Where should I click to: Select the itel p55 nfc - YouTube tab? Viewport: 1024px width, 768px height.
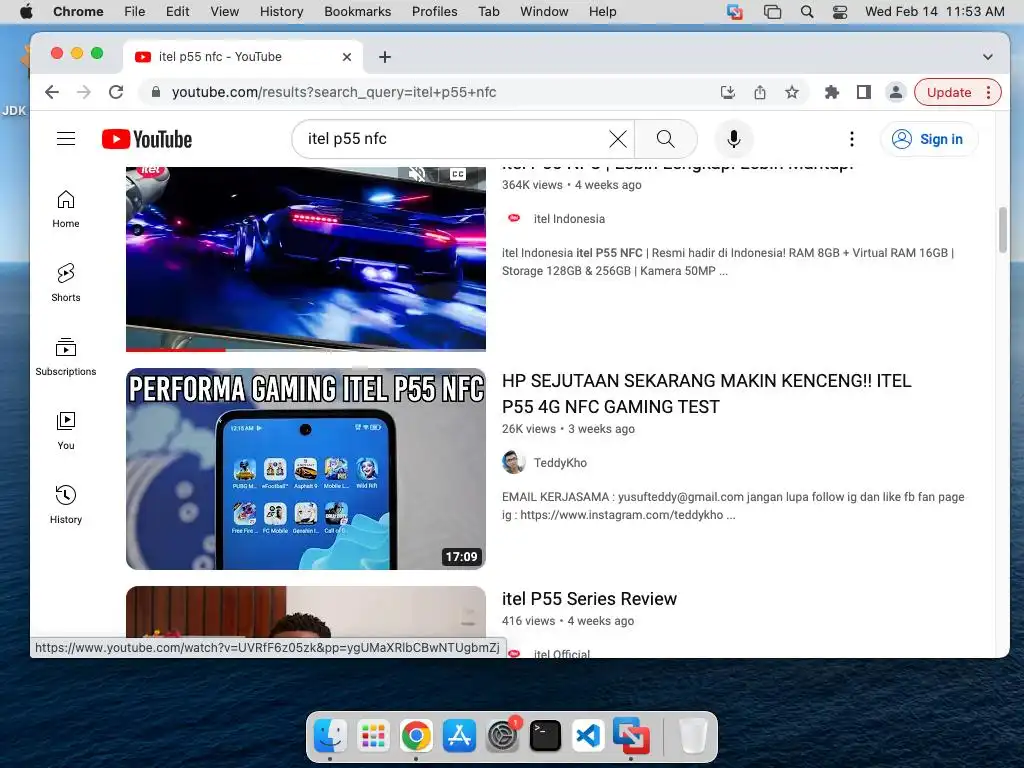(242, 57)
